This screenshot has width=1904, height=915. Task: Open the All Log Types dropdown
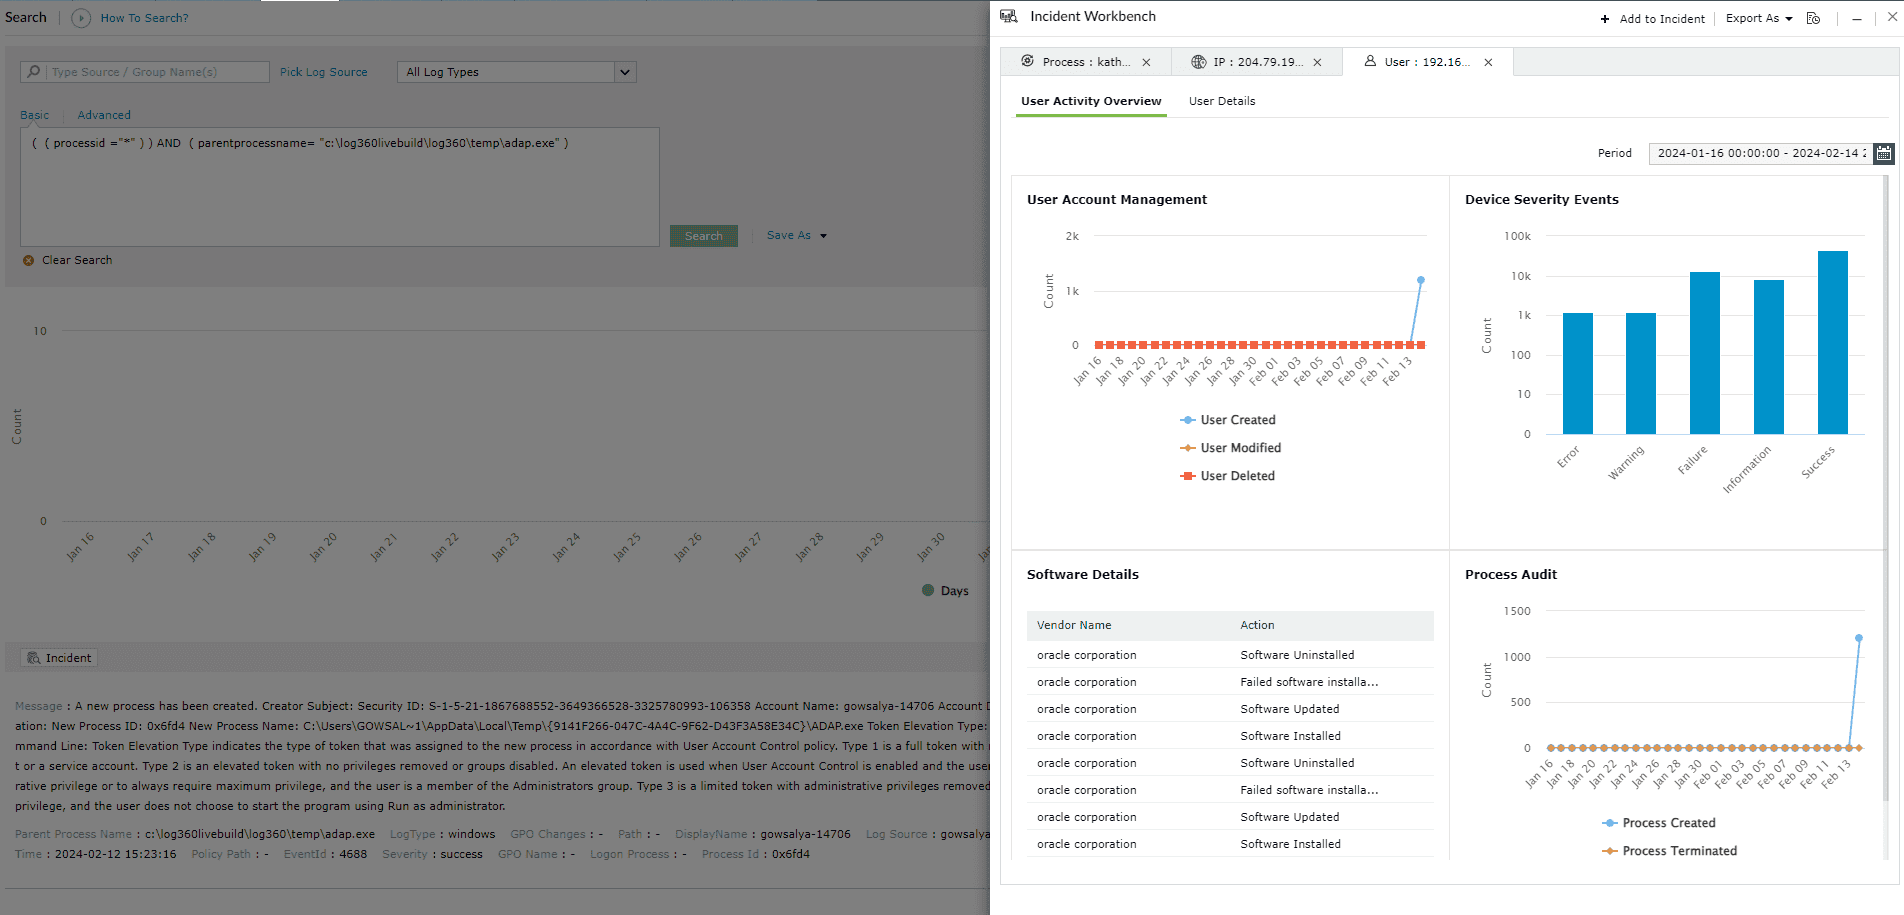pos(516,72)
